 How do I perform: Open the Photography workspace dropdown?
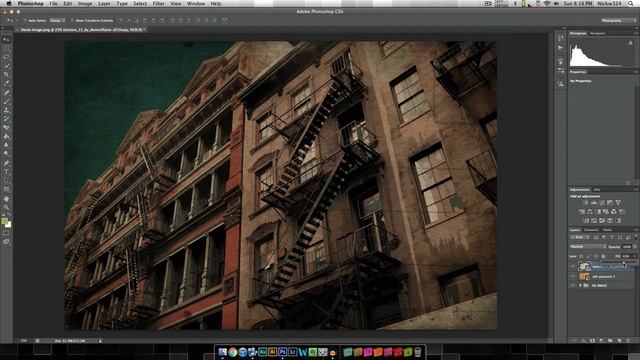618,20
